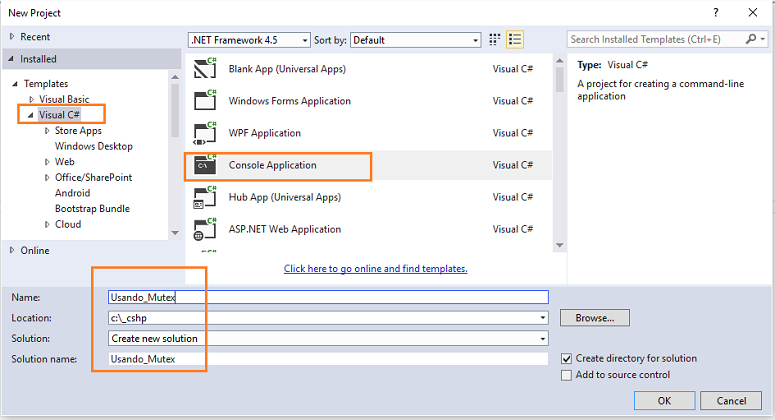Click the ASP.NET Web Application name text
This screenshot has height=420, width=775.
coord(285,229)
